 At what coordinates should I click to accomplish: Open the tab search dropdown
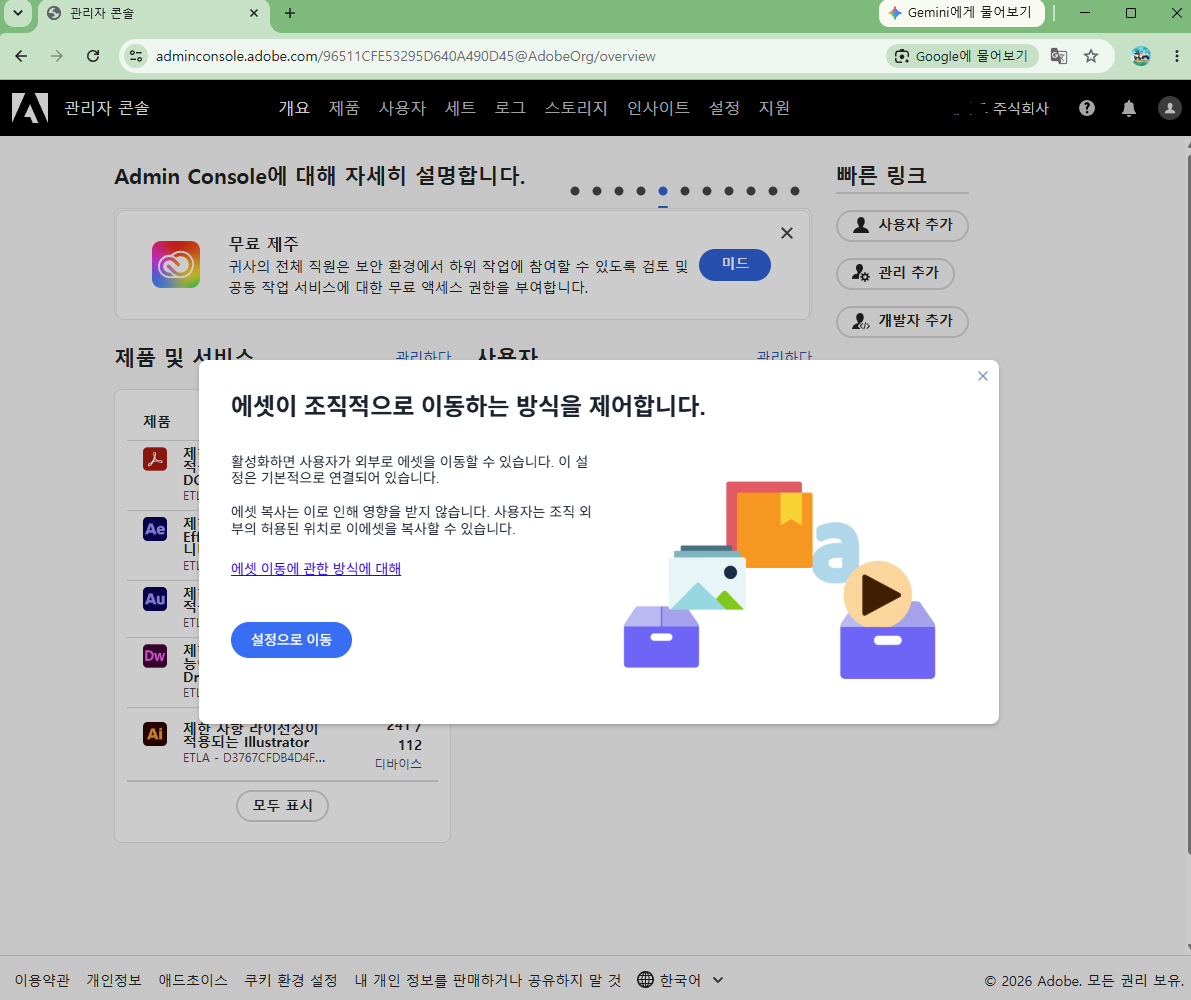(x=17, y=13)
